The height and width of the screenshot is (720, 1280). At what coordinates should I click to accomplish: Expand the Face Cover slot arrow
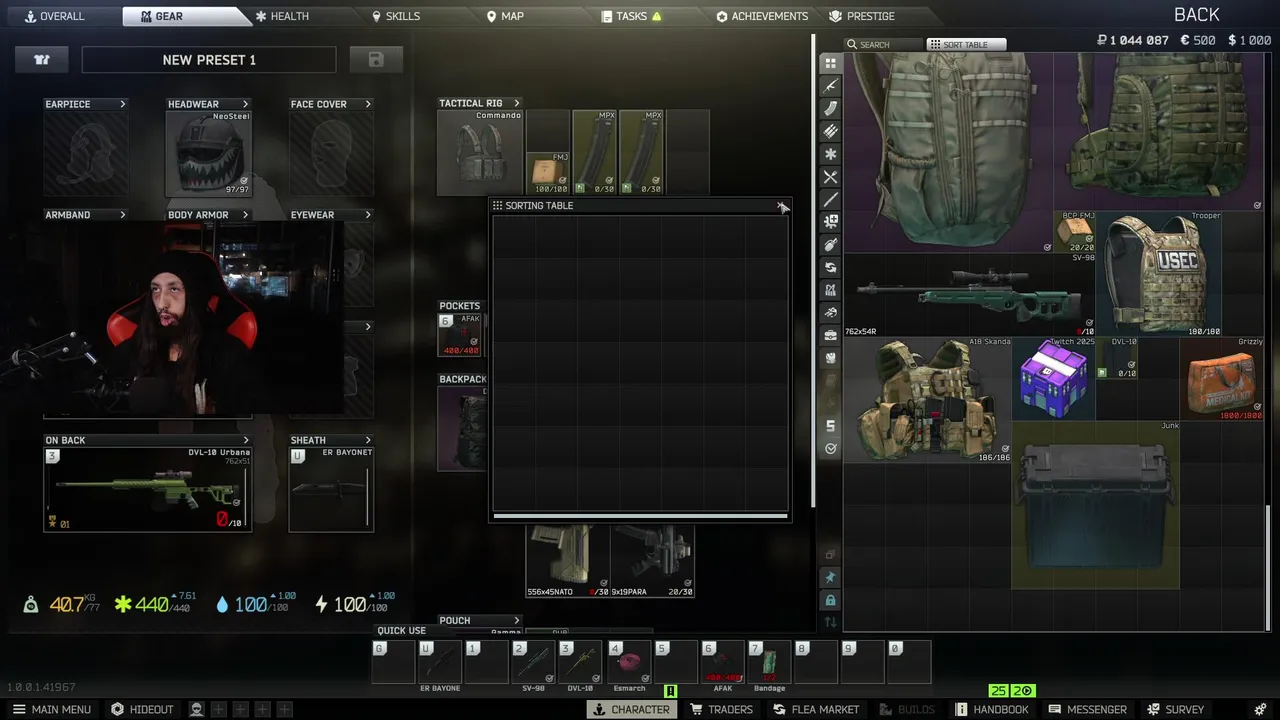tap(368, 104)
